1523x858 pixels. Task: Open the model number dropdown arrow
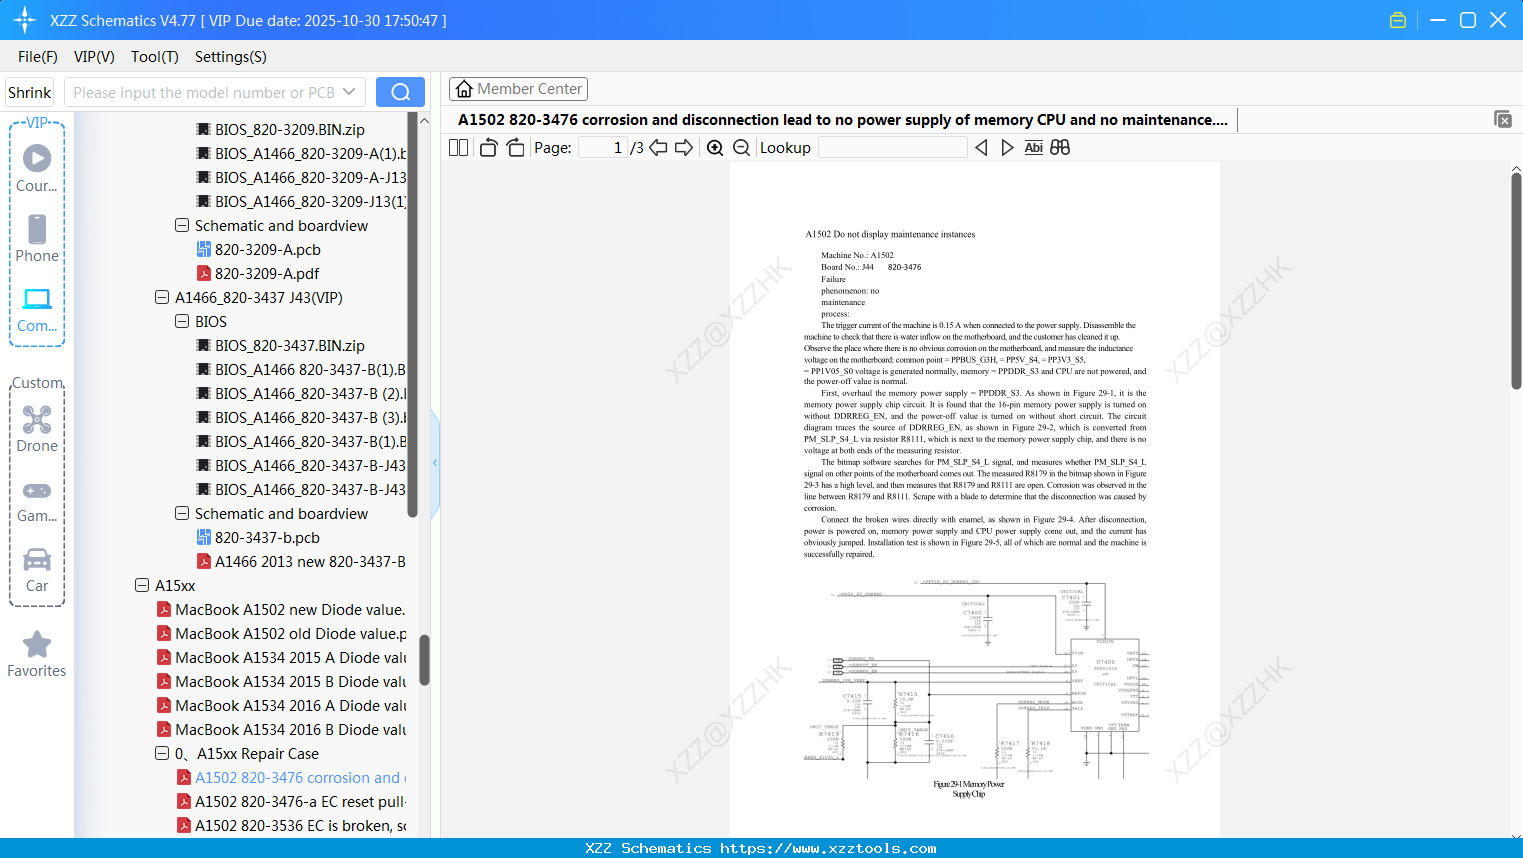click(349, 92)
